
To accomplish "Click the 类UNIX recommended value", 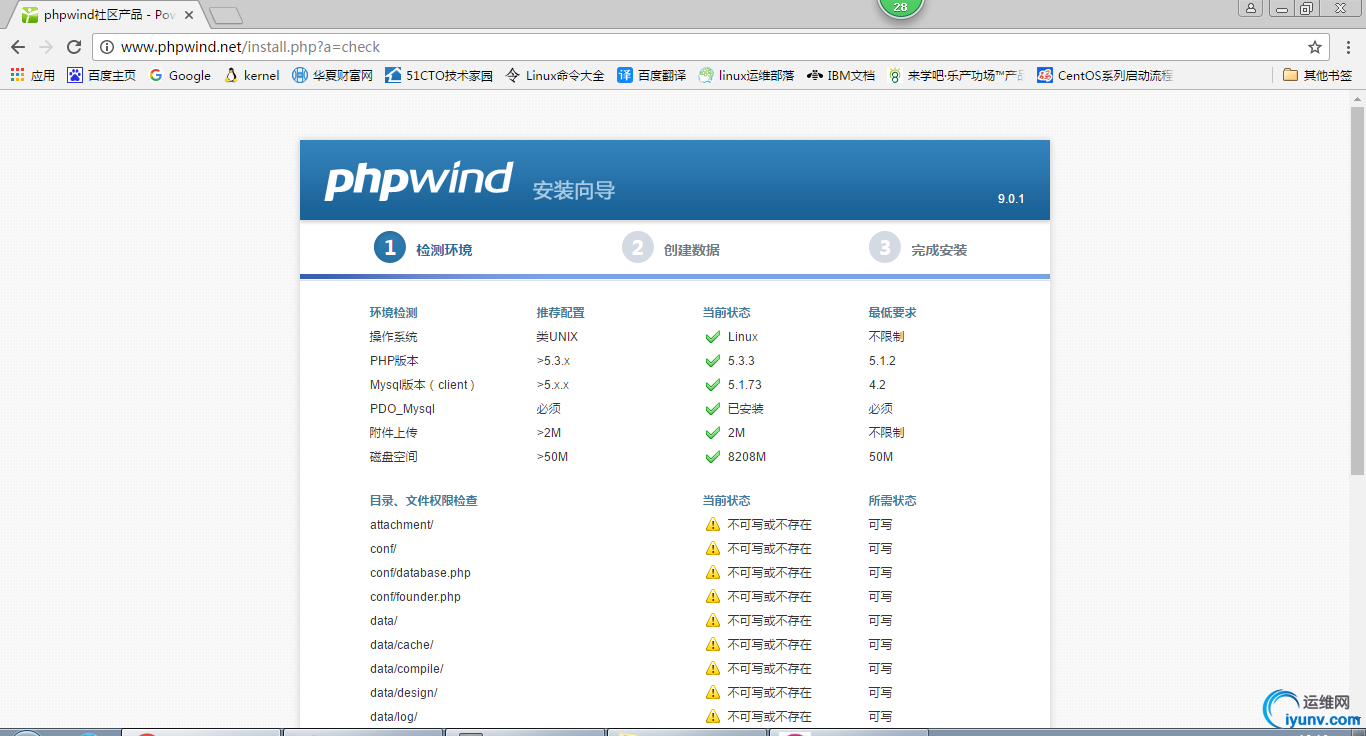I will point(557,337).
